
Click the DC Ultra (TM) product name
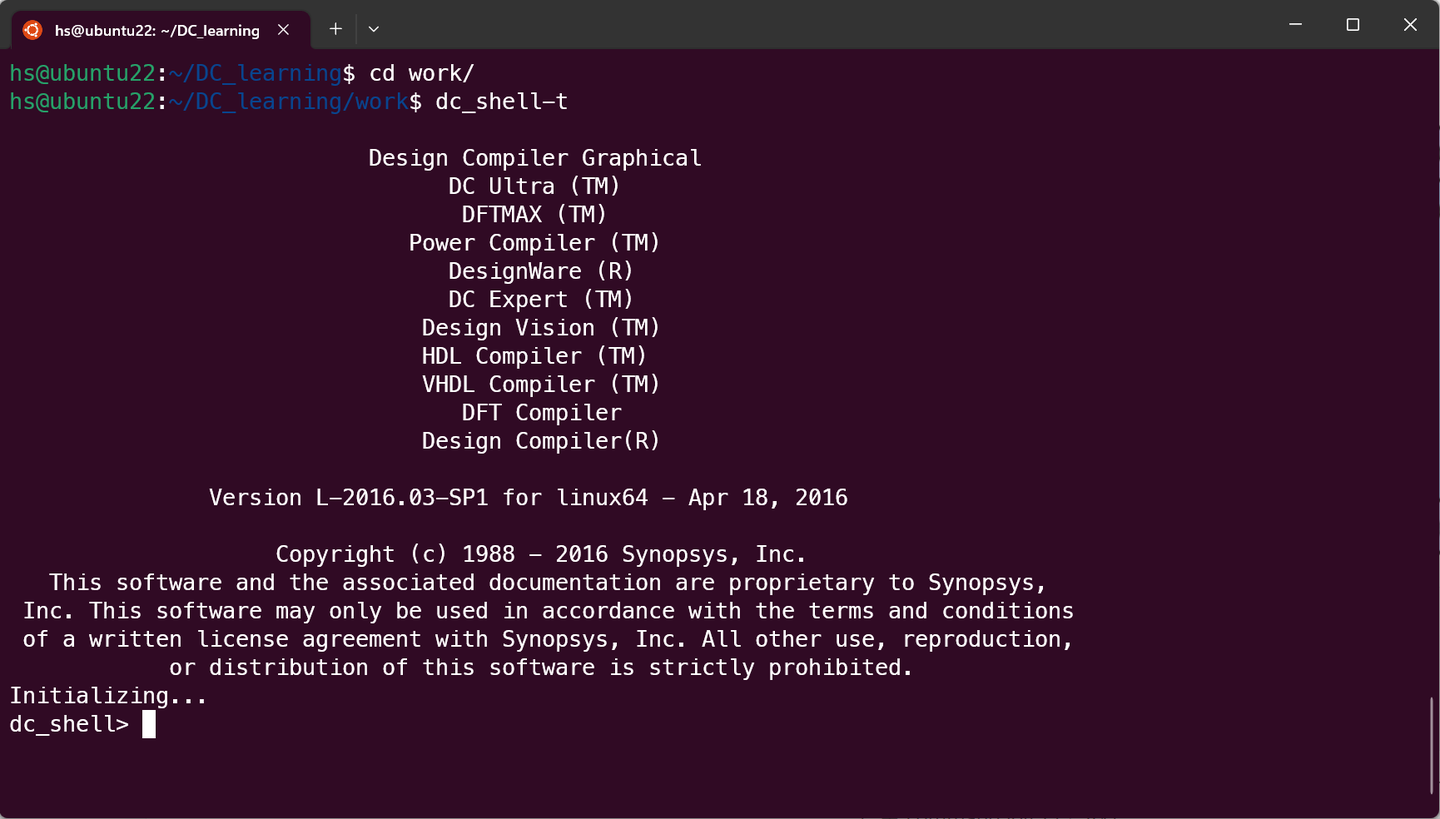click(x=534, y=186)
